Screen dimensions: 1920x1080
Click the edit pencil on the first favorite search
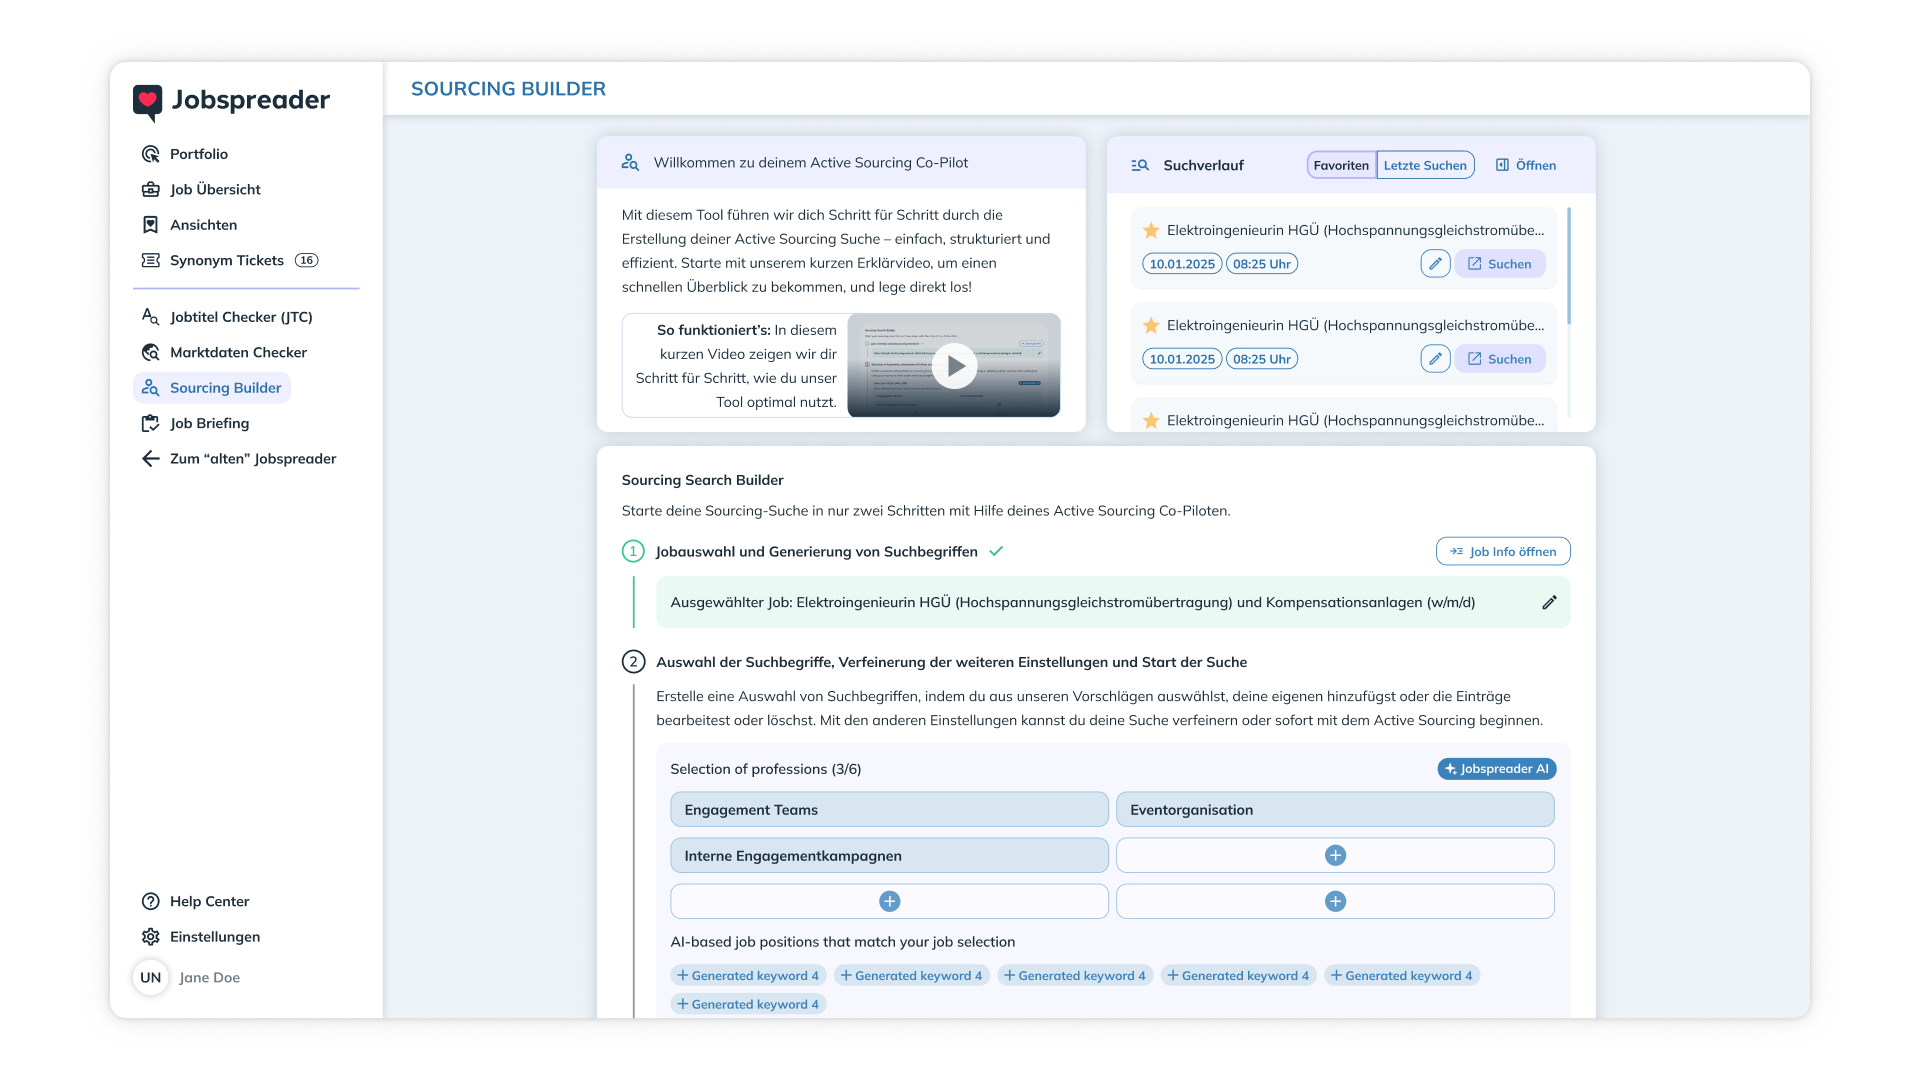click(1435, 264)
